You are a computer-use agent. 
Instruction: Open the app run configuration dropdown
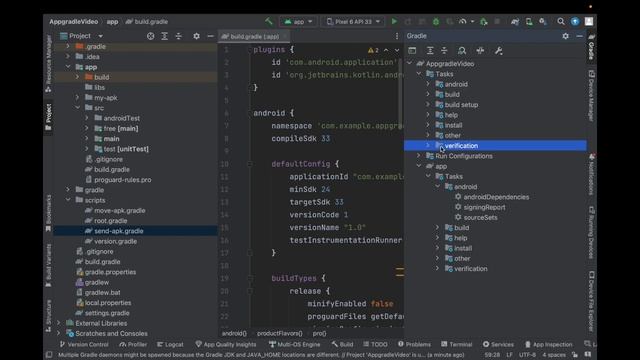(298, 21)
